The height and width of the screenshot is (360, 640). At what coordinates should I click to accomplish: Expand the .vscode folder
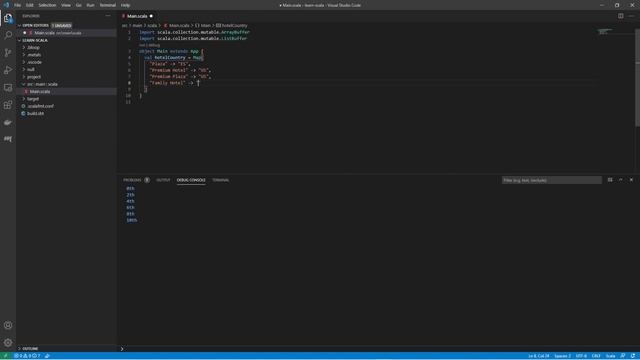pos(34,62)
